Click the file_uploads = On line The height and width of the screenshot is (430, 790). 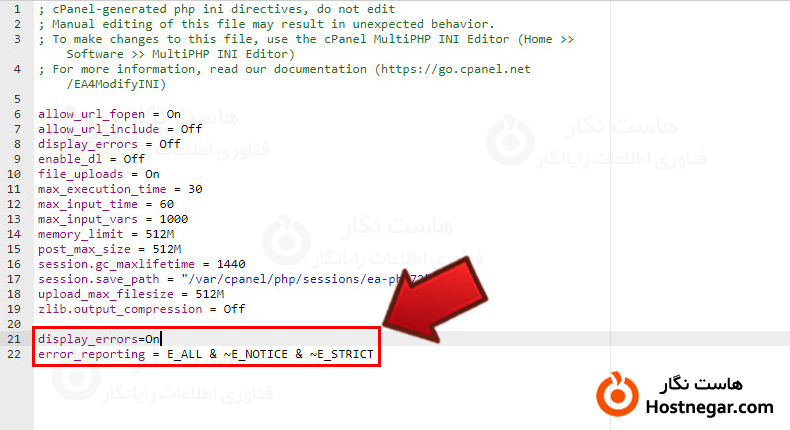(x=99, y=174)
